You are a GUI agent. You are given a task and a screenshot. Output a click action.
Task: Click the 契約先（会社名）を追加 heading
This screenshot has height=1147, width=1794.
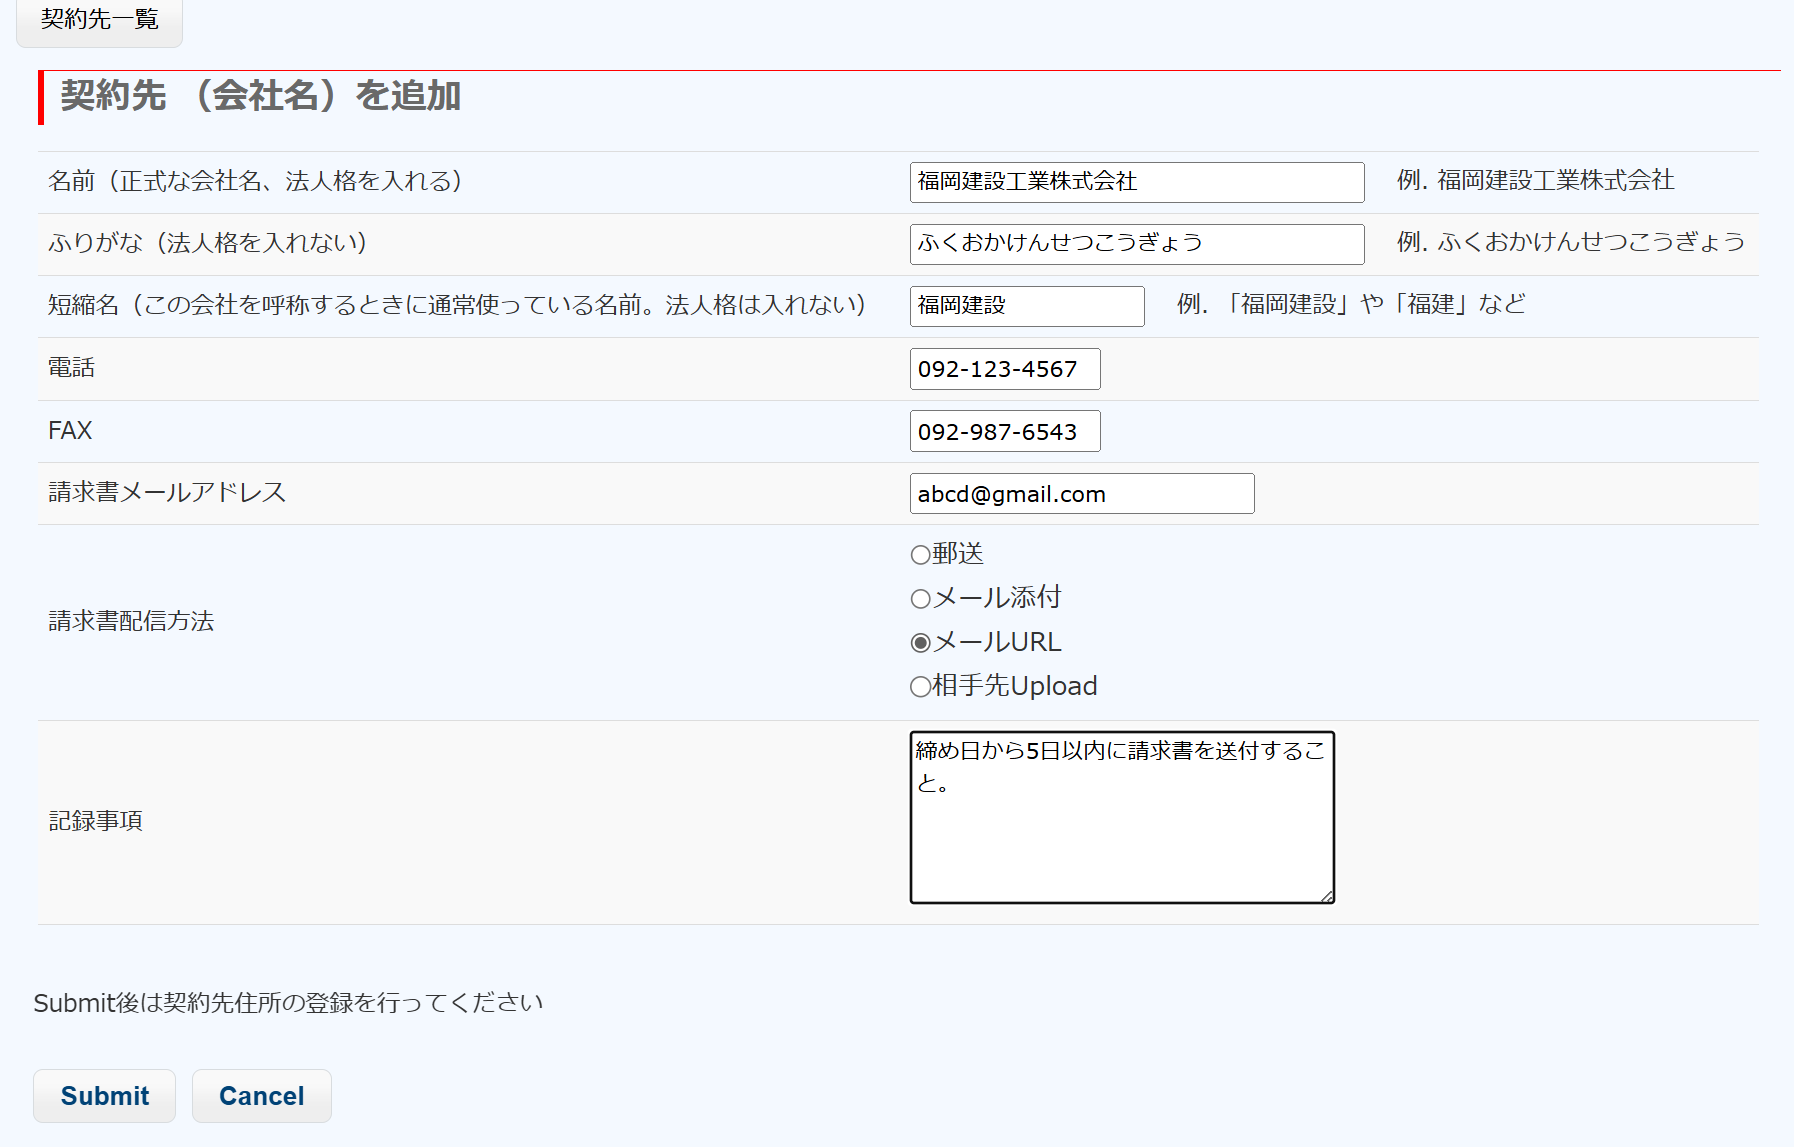click(260, 96)
